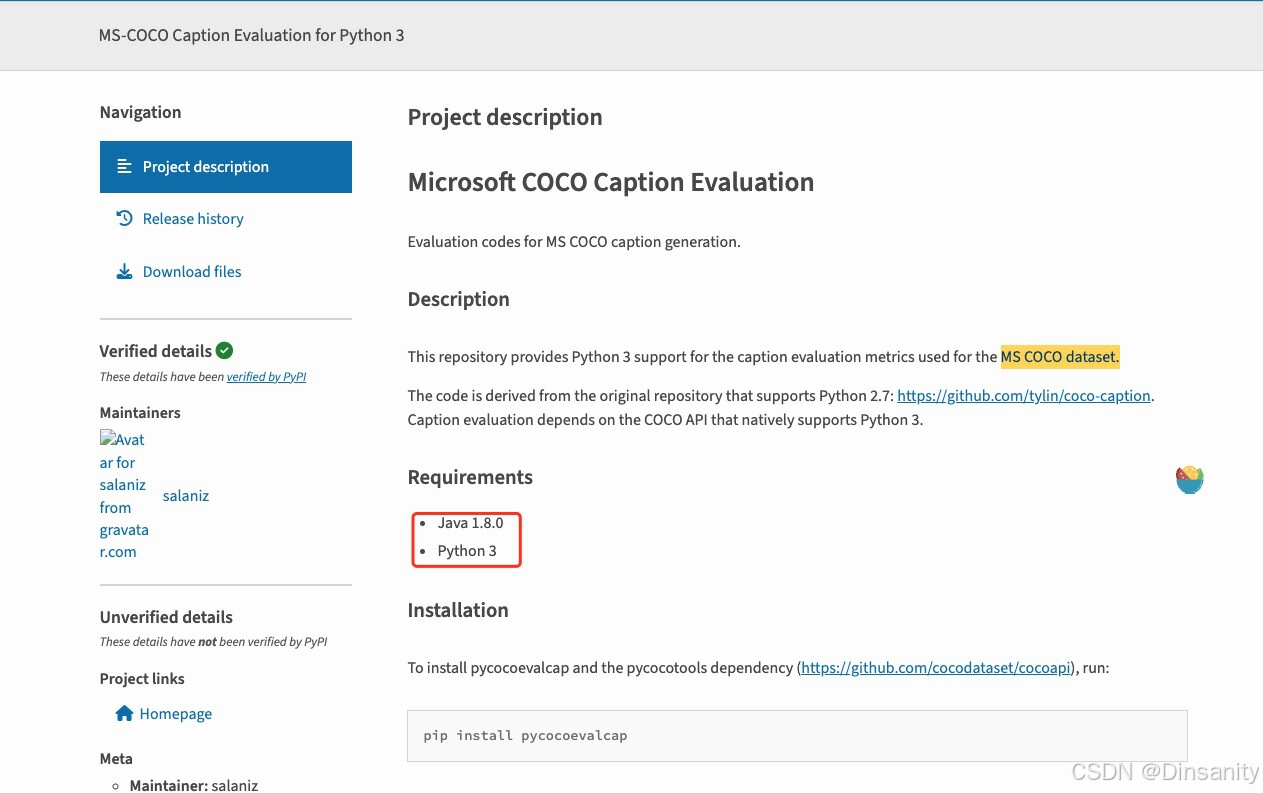Open the tylin/coco-caption GitHub link

pos(1024,396)
